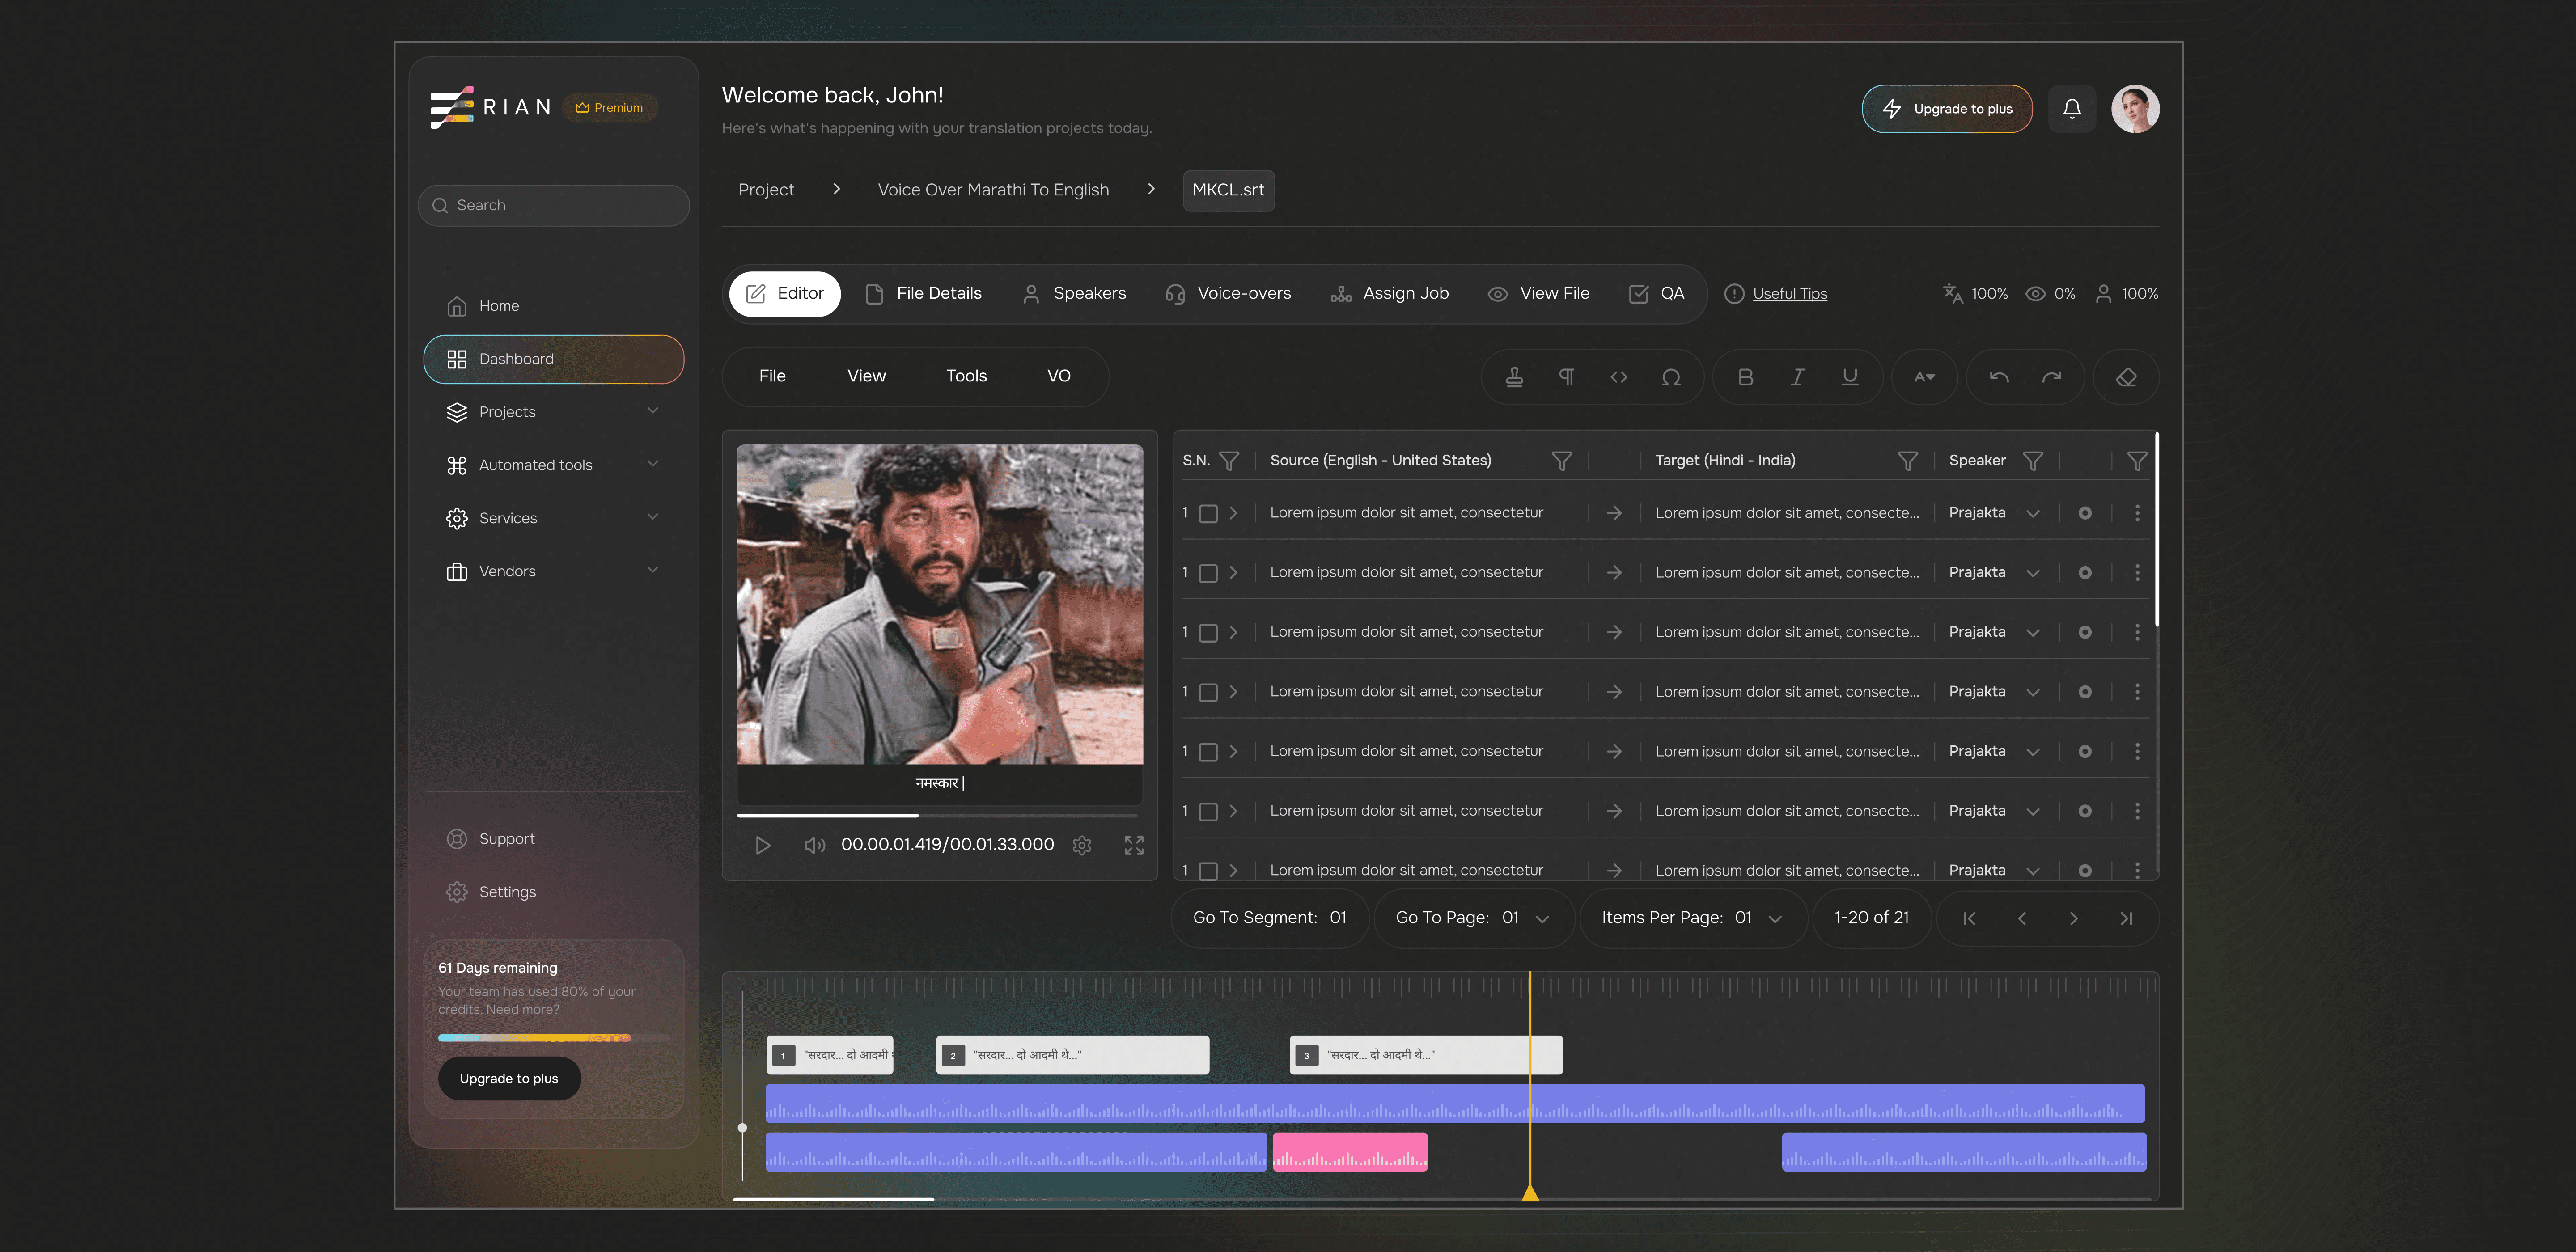2576x1252 pixels.
Task: Tick the third segment row checkbox
Action: 1208,632
